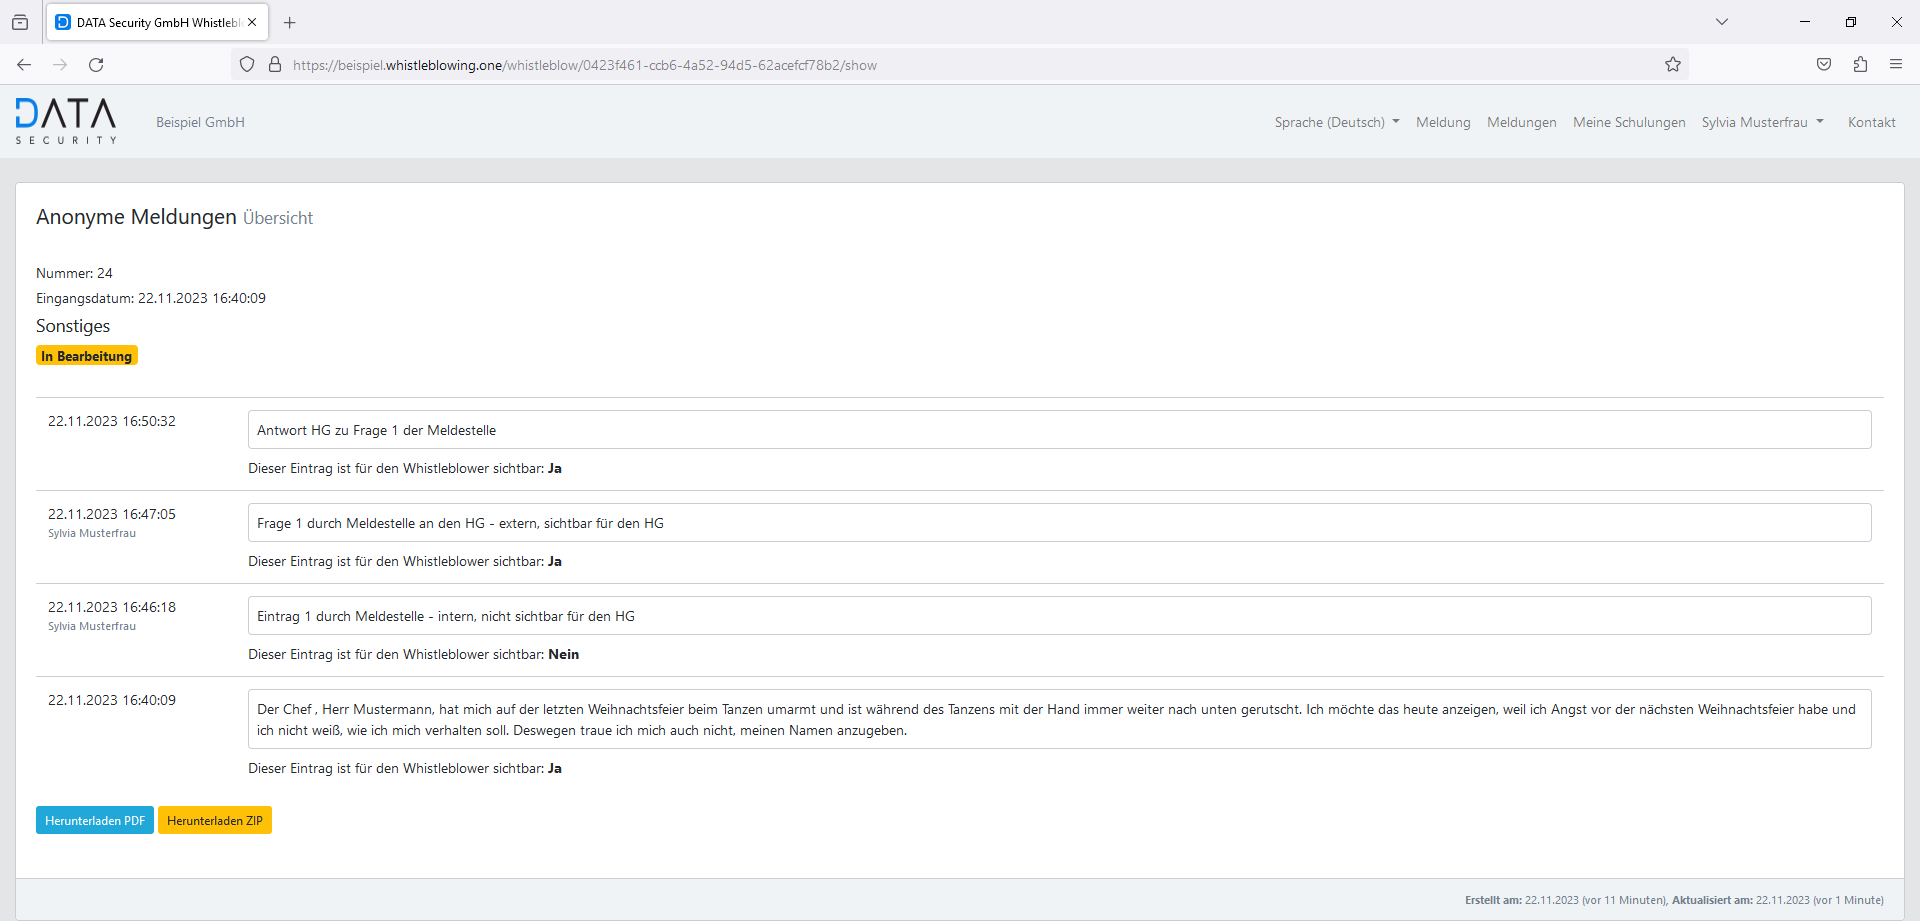Image resolution: width=1920 pixels, height=921 pixels.
Task: Open Meine Schulungen menu item
Action: point(1629,122)
